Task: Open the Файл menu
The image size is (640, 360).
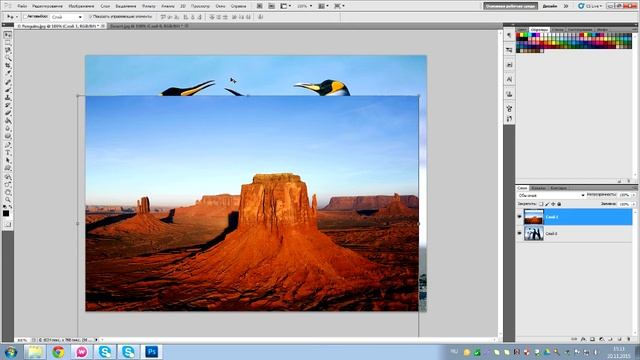Action: click(22, 6)
